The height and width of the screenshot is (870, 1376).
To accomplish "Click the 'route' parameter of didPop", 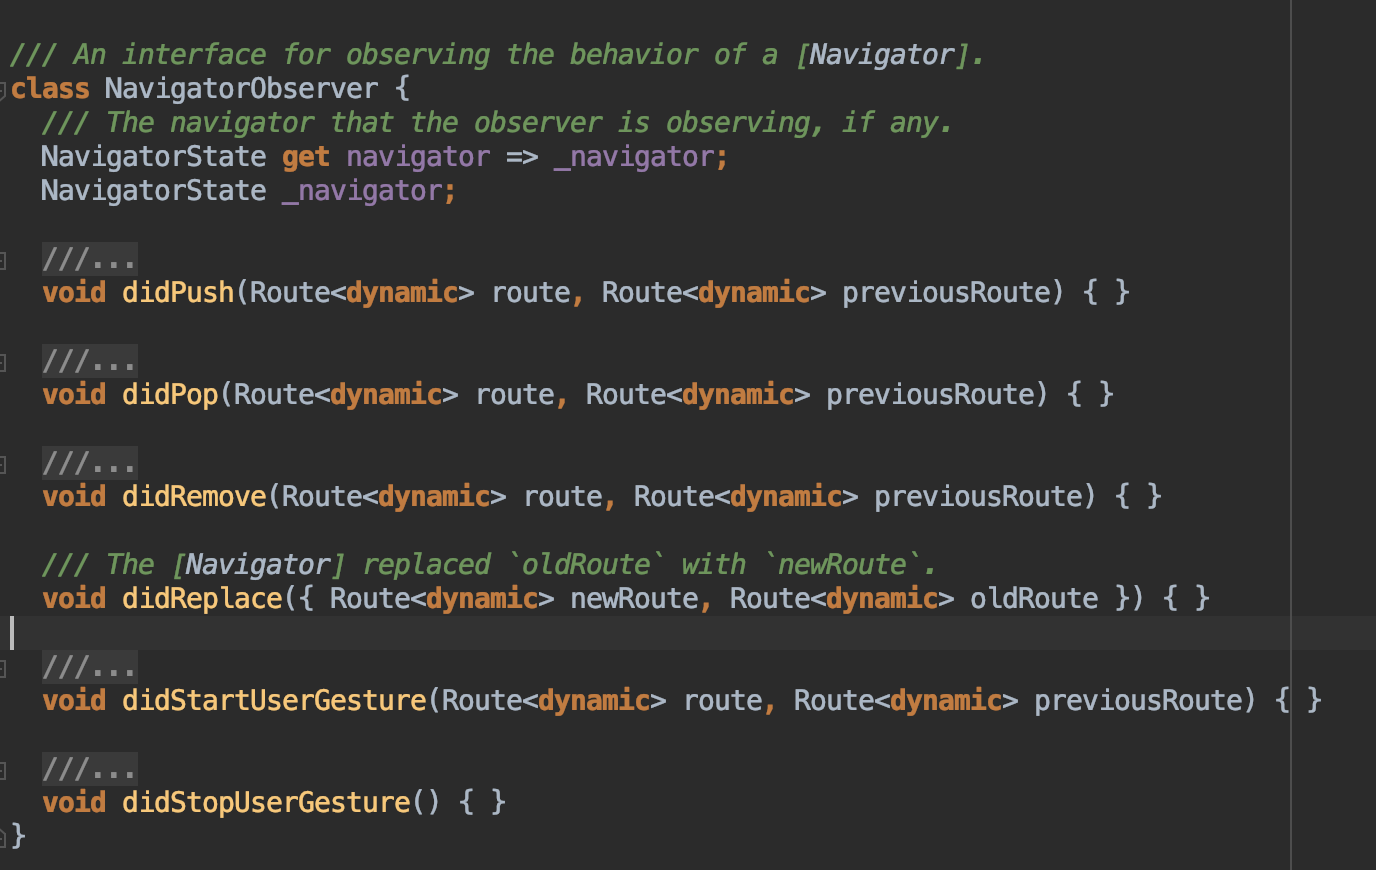I will [x=514, y=395].
